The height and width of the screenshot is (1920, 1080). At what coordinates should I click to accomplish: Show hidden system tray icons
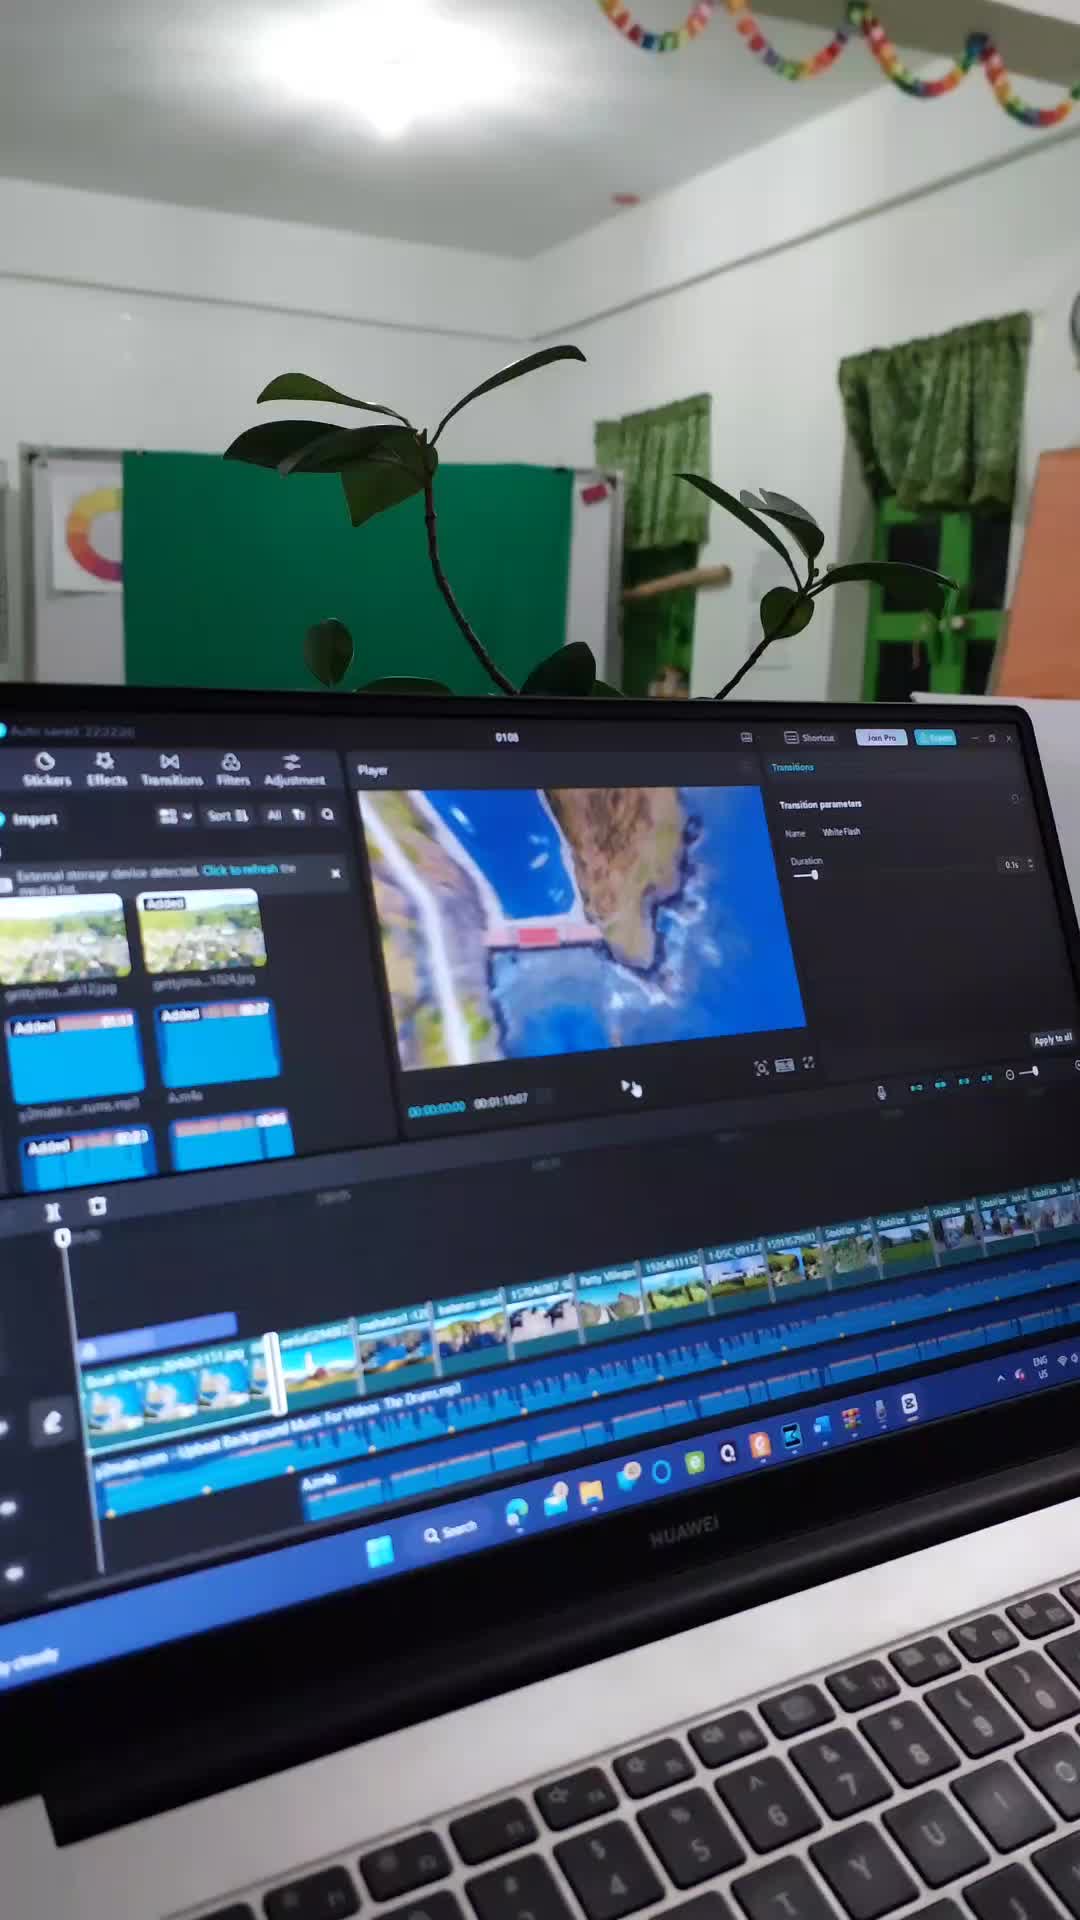[1001, 1378]
